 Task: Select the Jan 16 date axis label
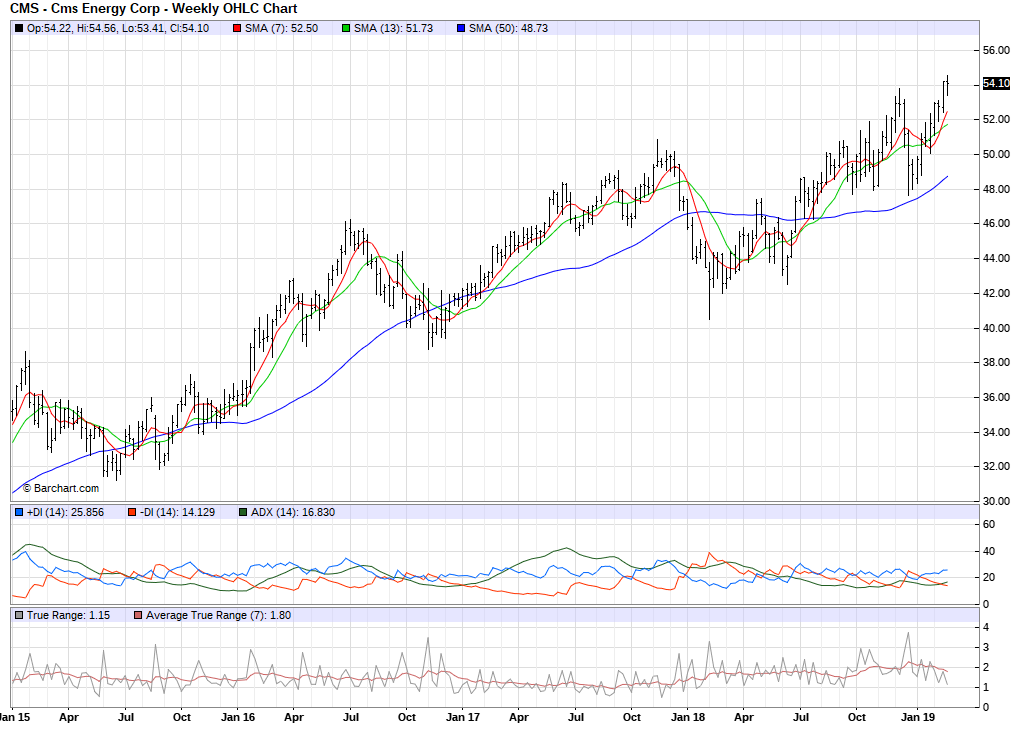[x=237, y=717]
